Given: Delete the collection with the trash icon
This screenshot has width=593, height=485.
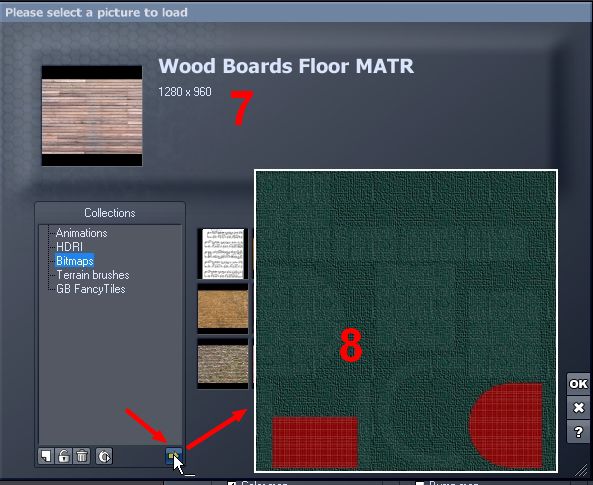Looking at the screenshot, I should (81, 456).
